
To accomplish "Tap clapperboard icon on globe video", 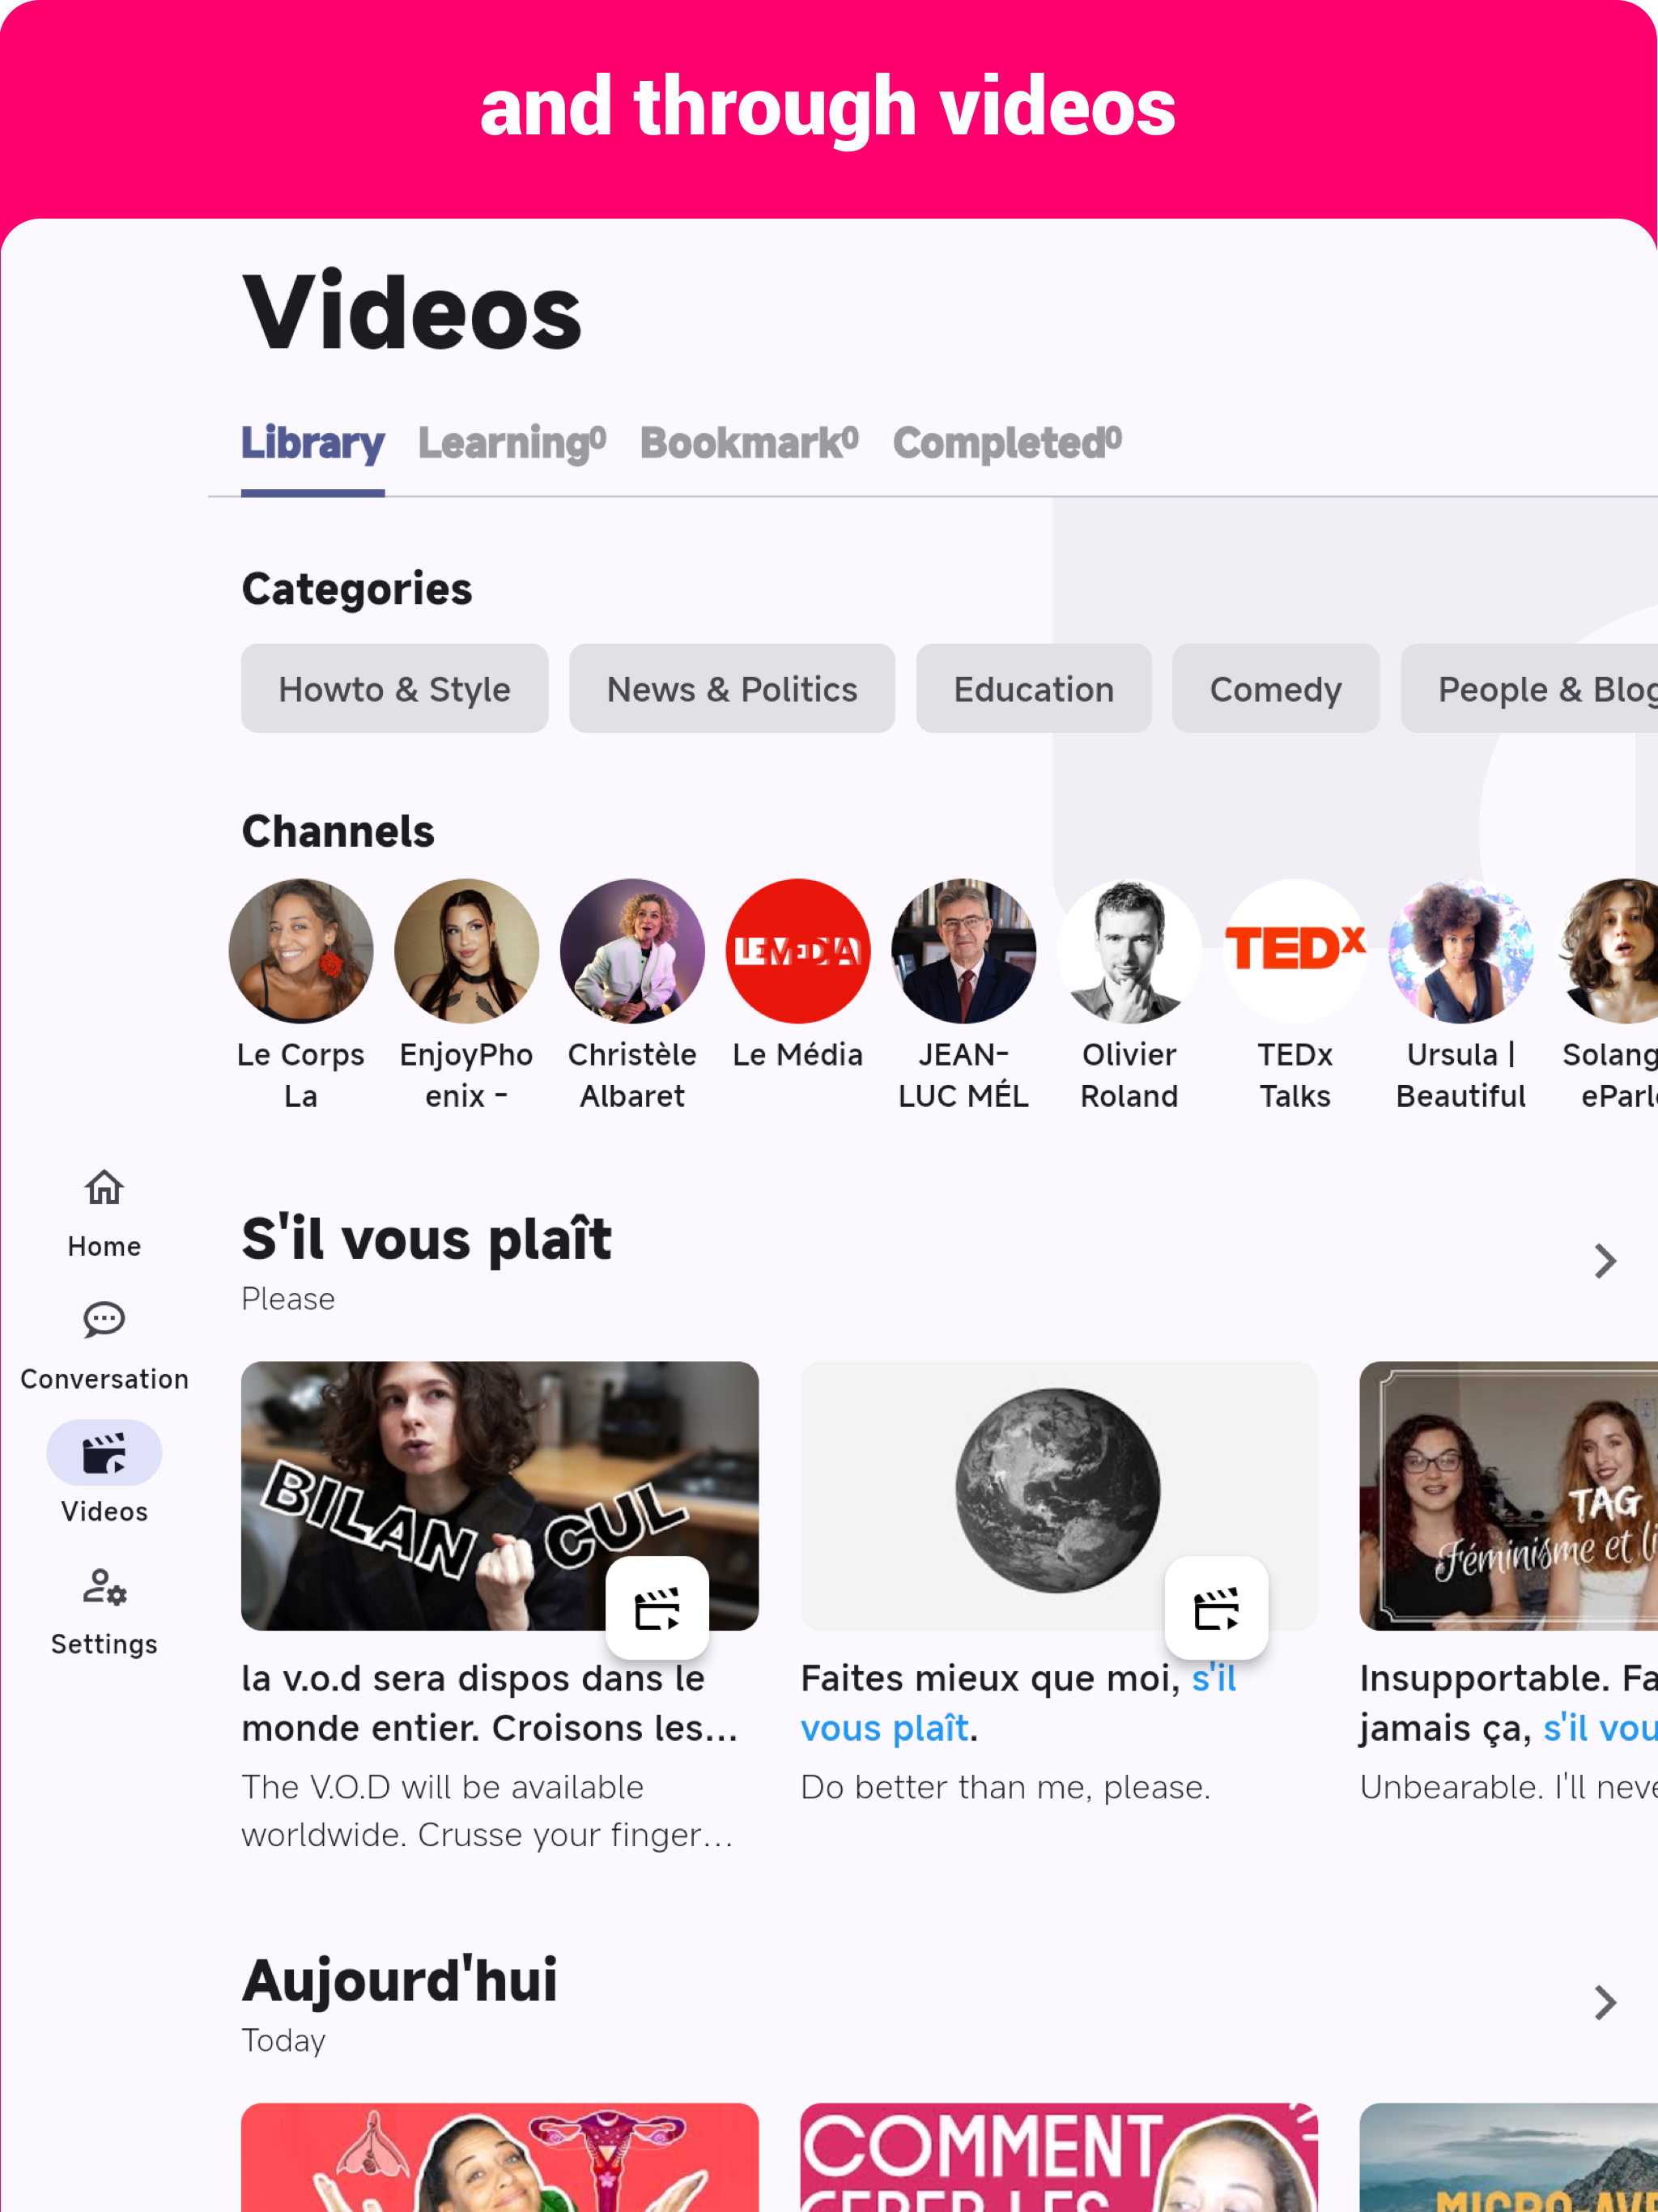I will coord(1216,1608).
